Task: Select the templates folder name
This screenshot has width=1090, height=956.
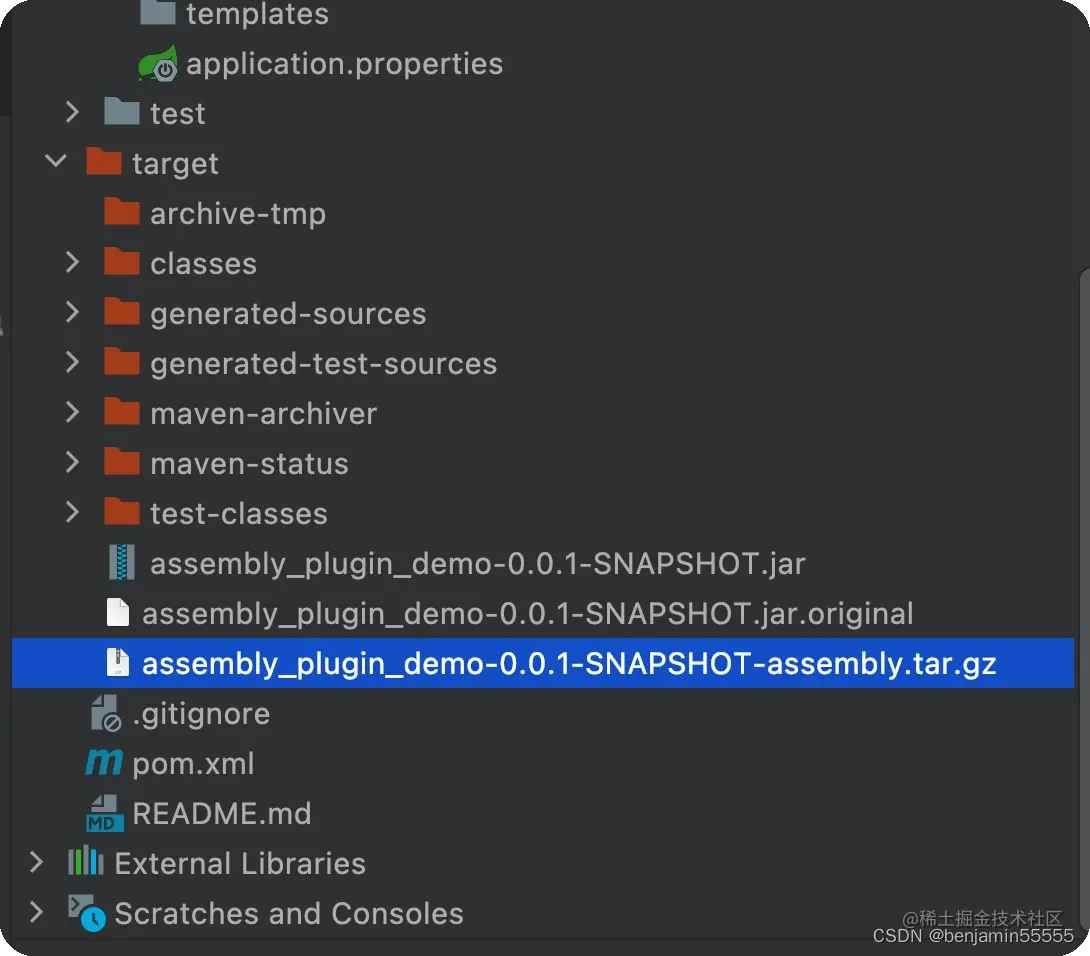Action: [x=257, y=14]
